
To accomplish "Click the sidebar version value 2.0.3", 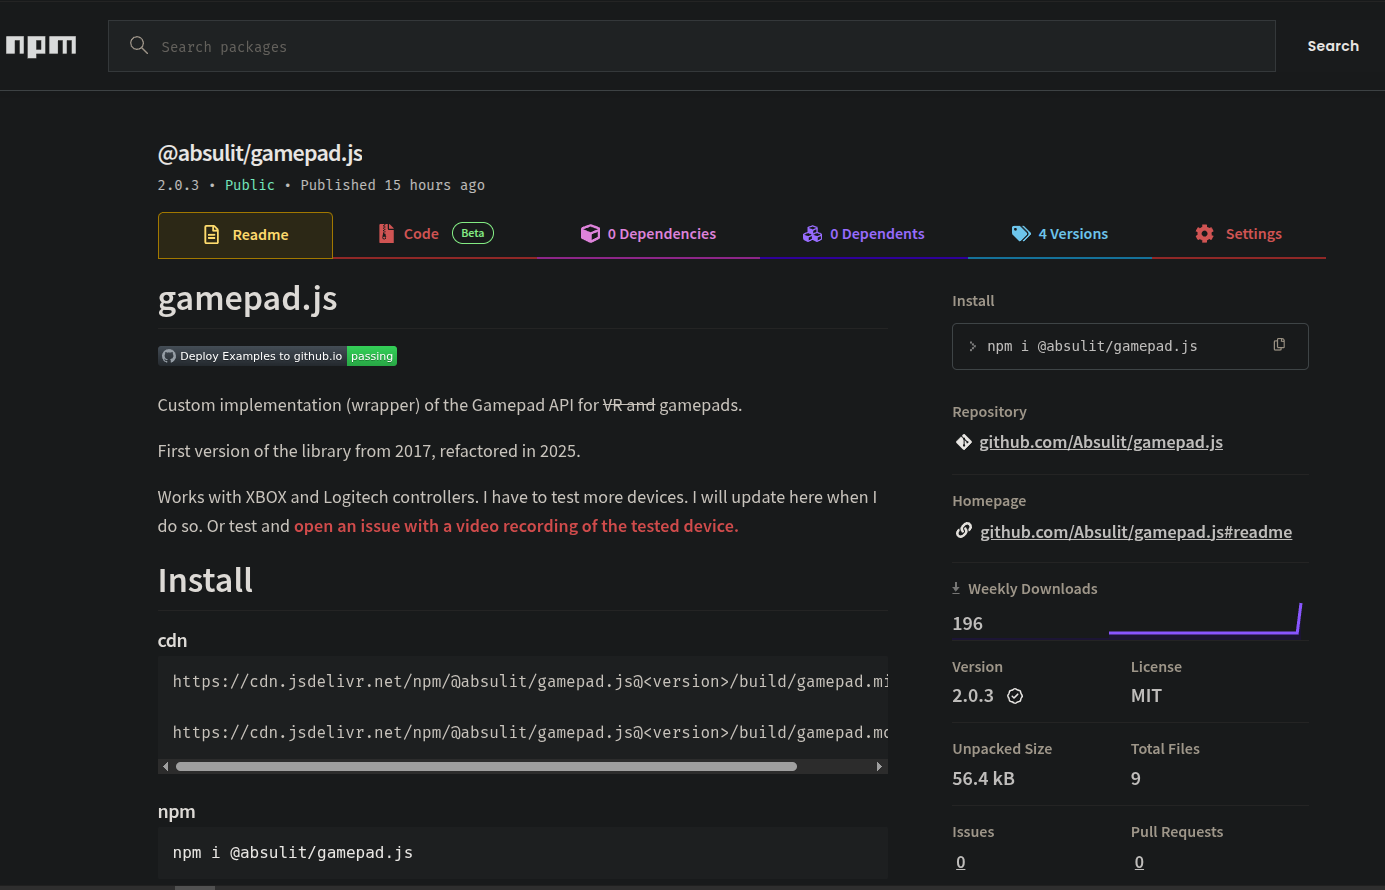I will [973, 696].
